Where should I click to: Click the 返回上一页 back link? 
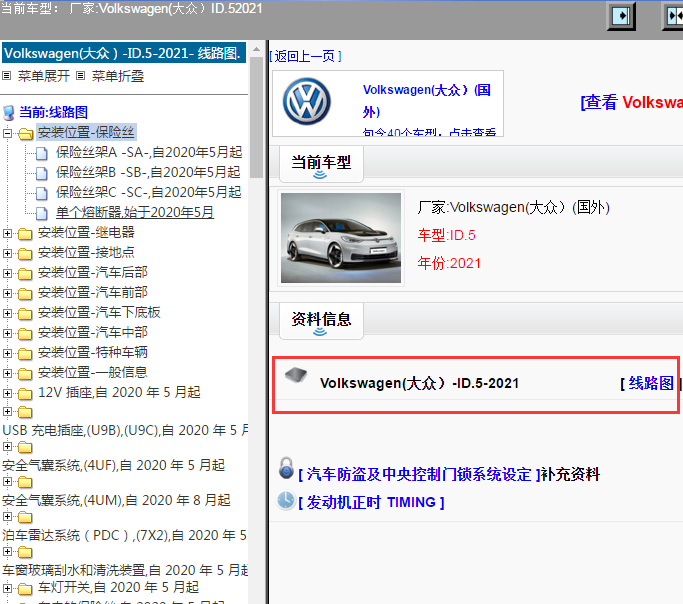[305, 56]
